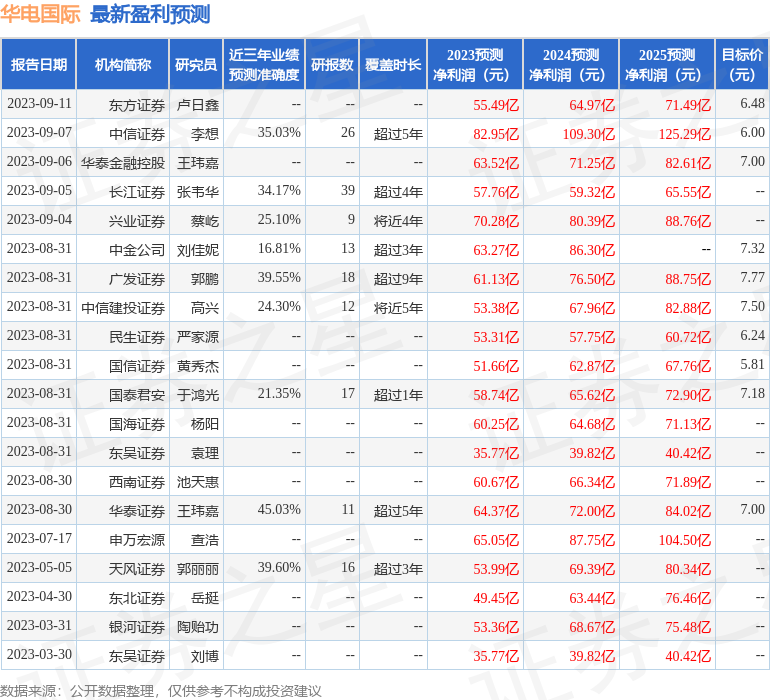Click accuracy value 45.03%
770x700 pixels.
(x=279, y=509)
